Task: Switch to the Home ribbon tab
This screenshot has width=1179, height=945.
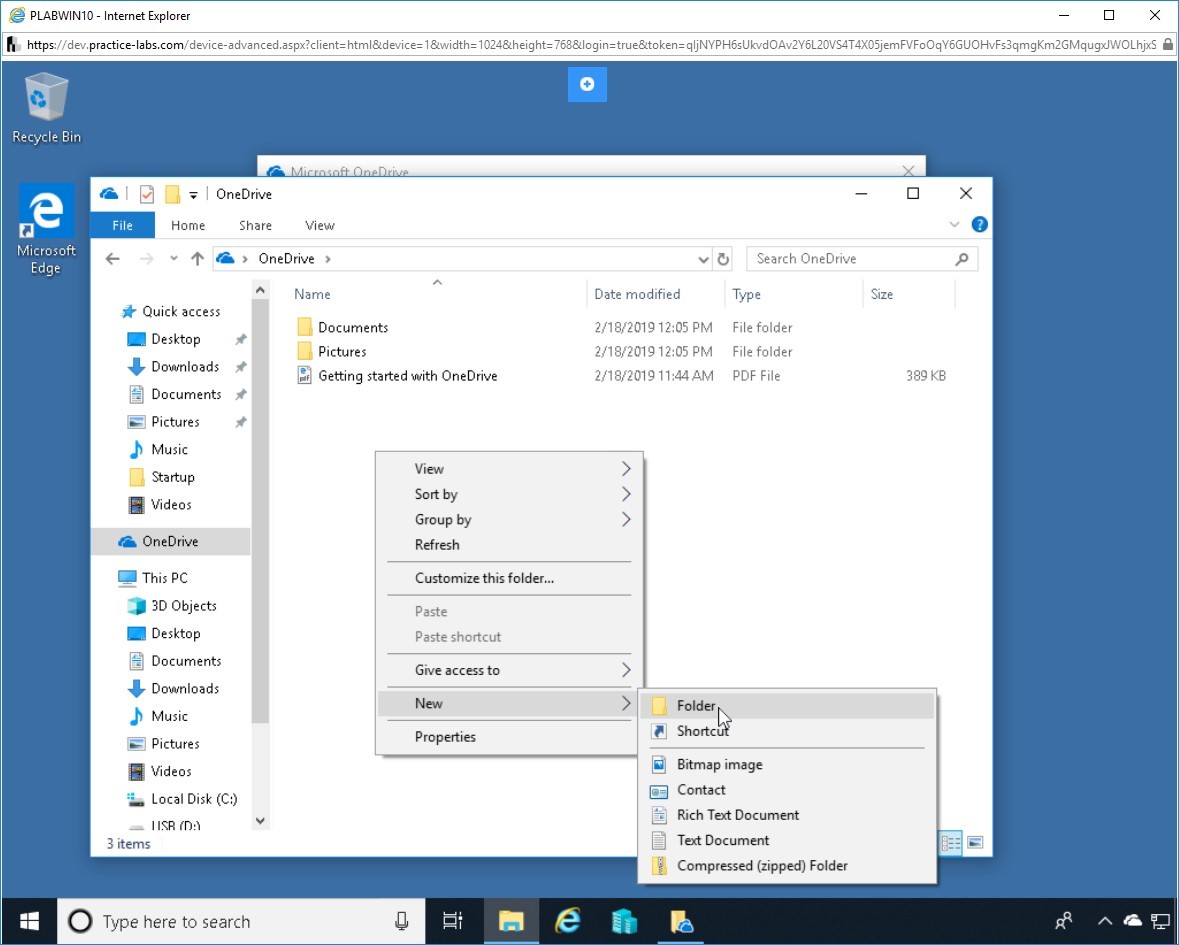Action: coord(188,226)
